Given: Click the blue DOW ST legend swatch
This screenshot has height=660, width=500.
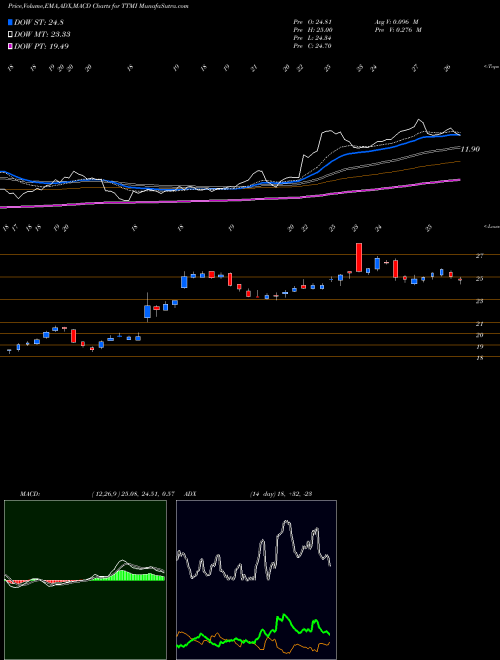Looking at the screenshot, I should [11, 22].
